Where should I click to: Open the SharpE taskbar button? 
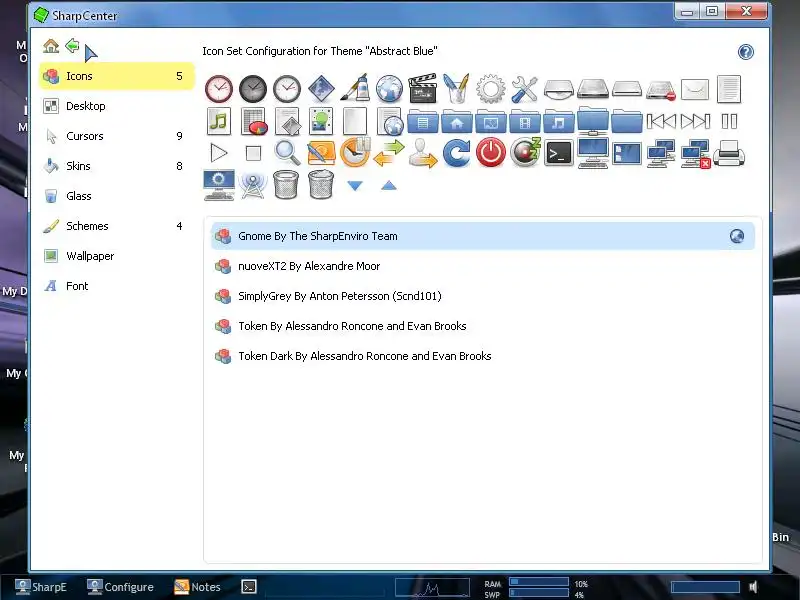pos(41,587)
